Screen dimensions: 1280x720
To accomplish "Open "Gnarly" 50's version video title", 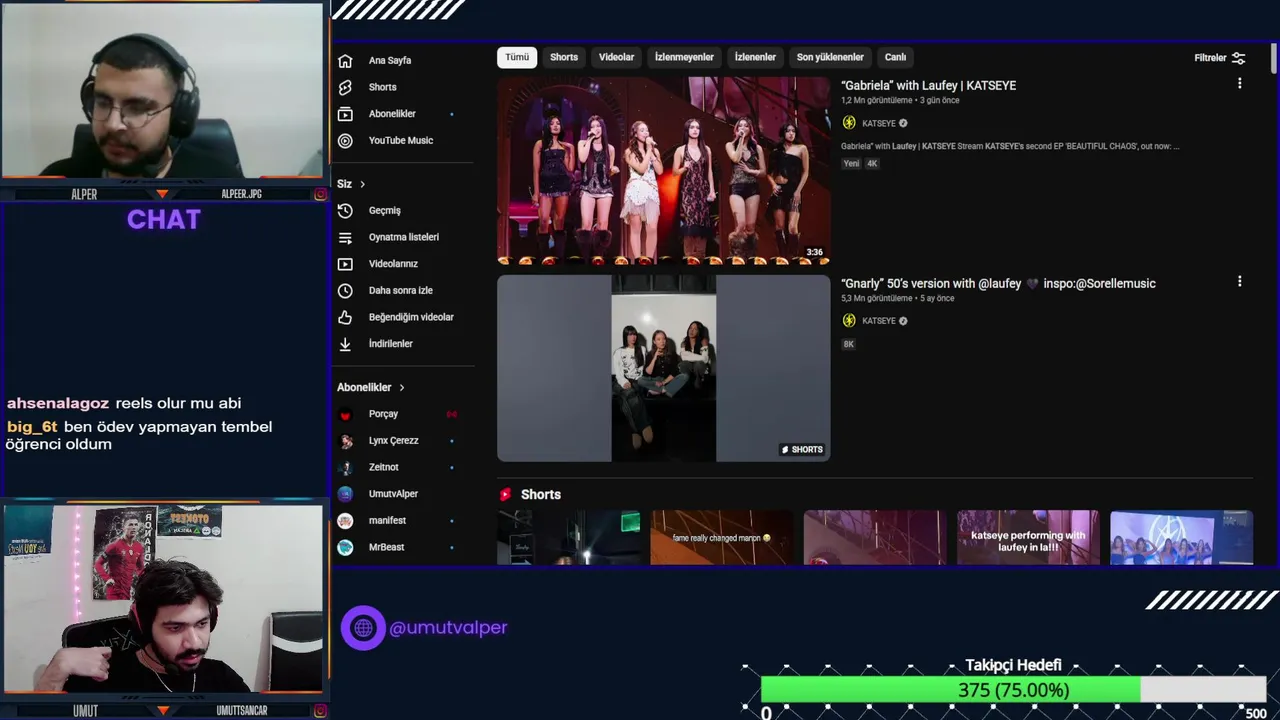I will [998, 283].
